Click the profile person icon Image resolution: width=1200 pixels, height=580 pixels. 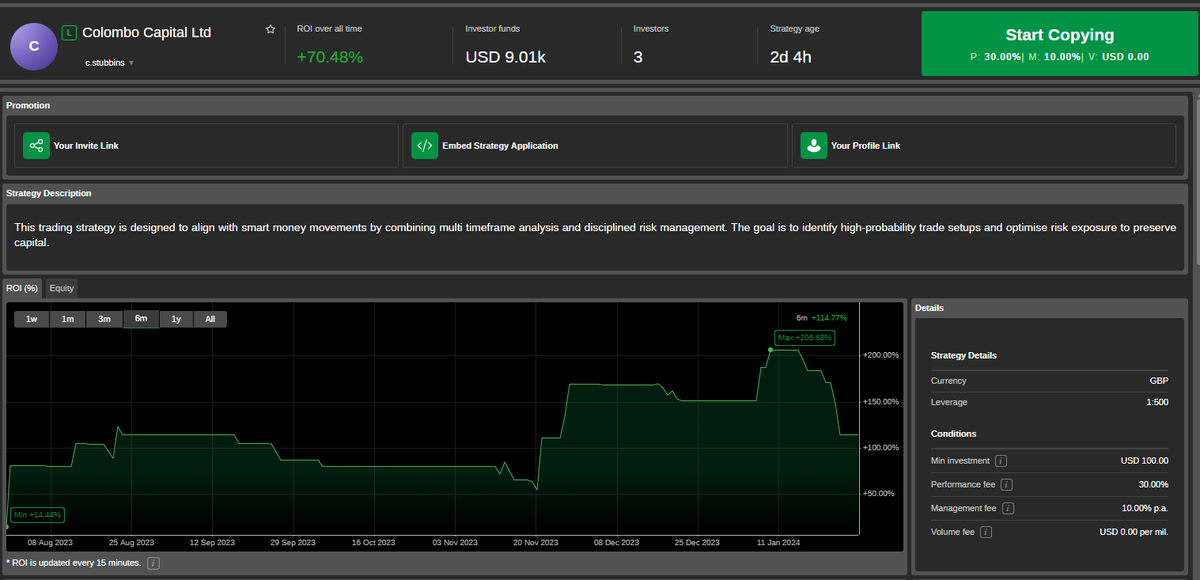click(x=813, y=146)
